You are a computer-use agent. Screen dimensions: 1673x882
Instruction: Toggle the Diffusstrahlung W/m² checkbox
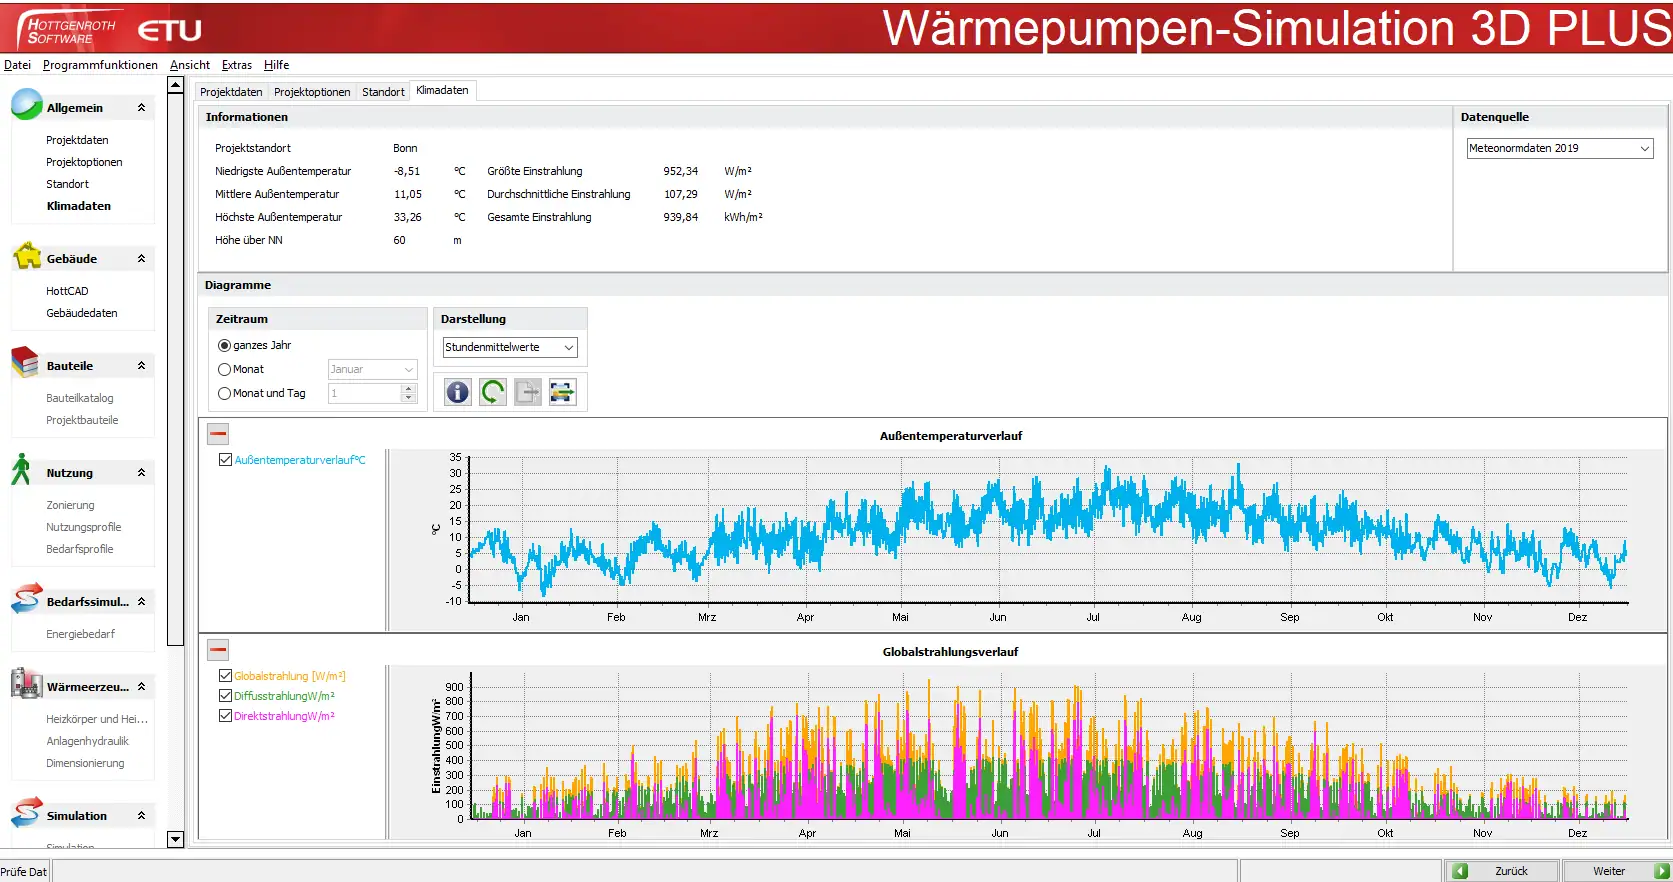tap(225, 696)
